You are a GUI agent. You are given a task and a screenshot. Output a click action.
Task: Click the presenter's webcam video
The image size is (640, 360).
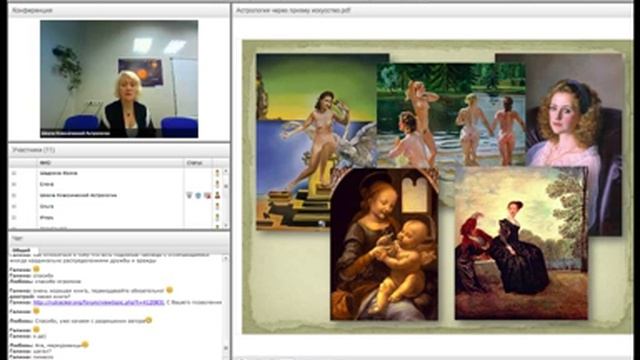(119, 79)
